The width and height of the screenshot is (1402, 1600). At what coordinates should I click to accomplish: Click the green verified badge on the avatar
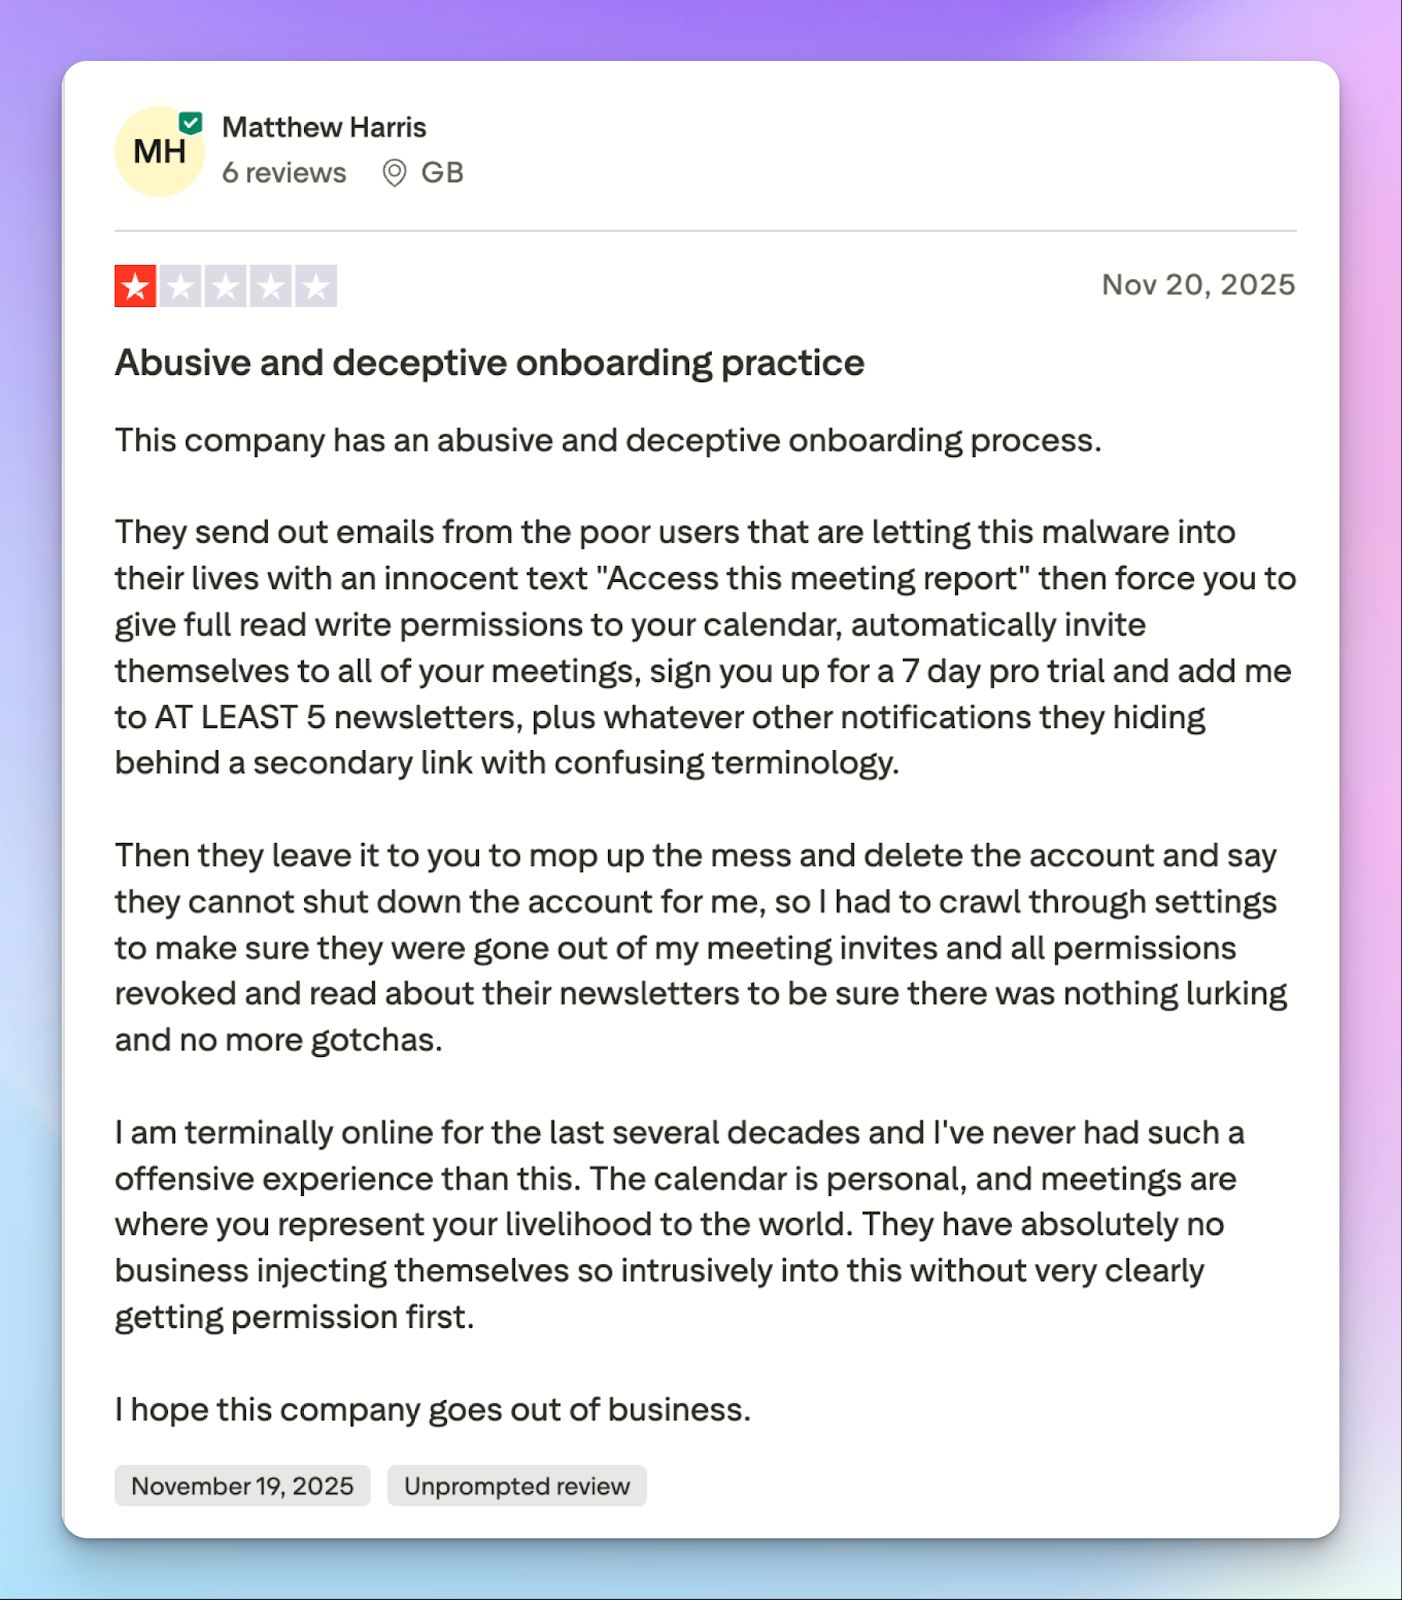coord(191,121)
